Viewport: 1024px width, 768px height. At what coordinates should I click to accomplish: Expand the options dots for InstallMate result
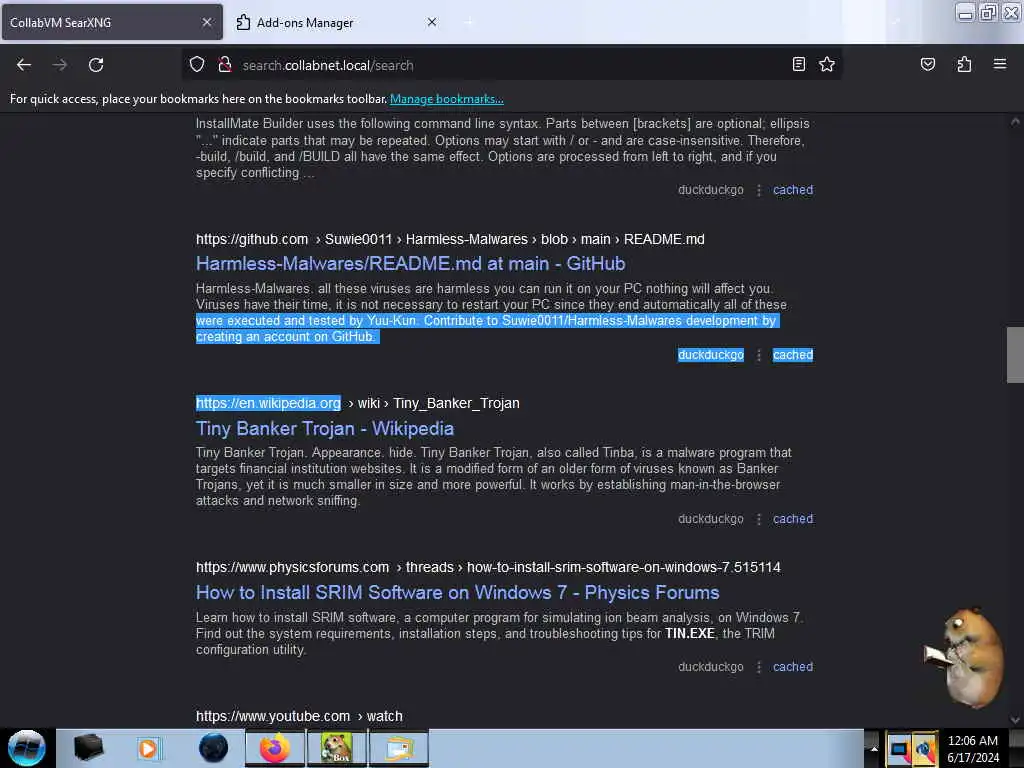pos(758,190)
